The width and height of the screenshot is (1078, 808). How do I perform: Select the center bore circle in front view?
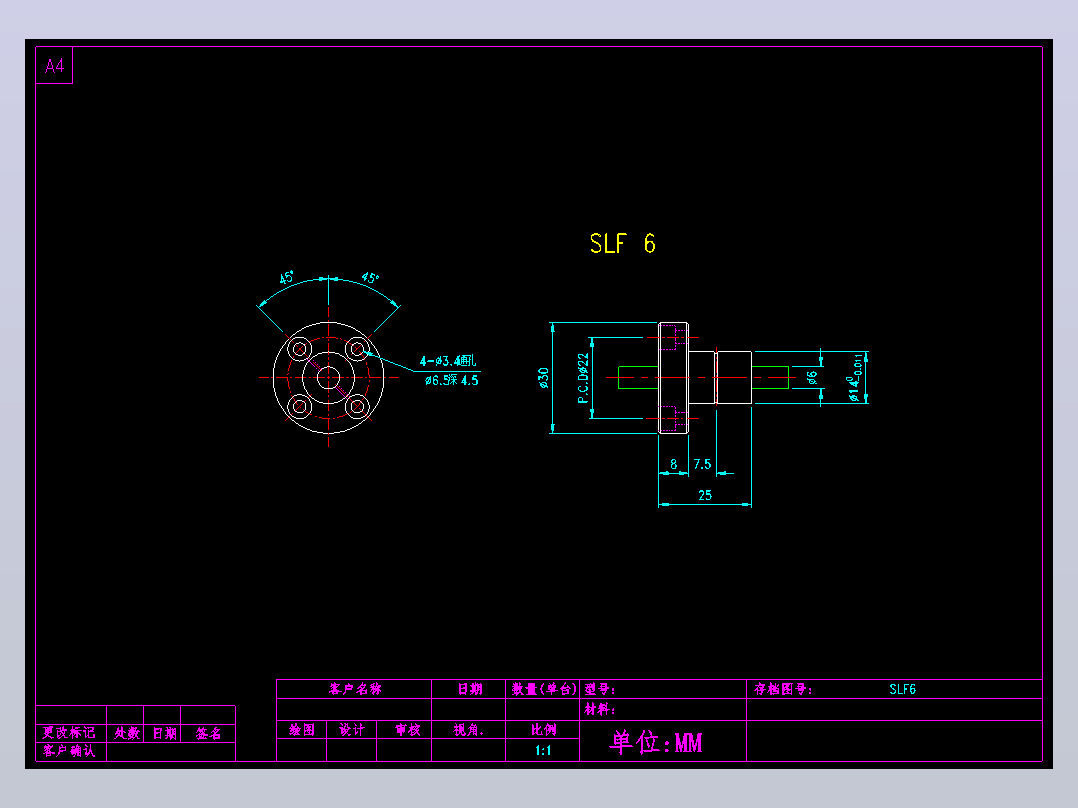tap(329, 378)
